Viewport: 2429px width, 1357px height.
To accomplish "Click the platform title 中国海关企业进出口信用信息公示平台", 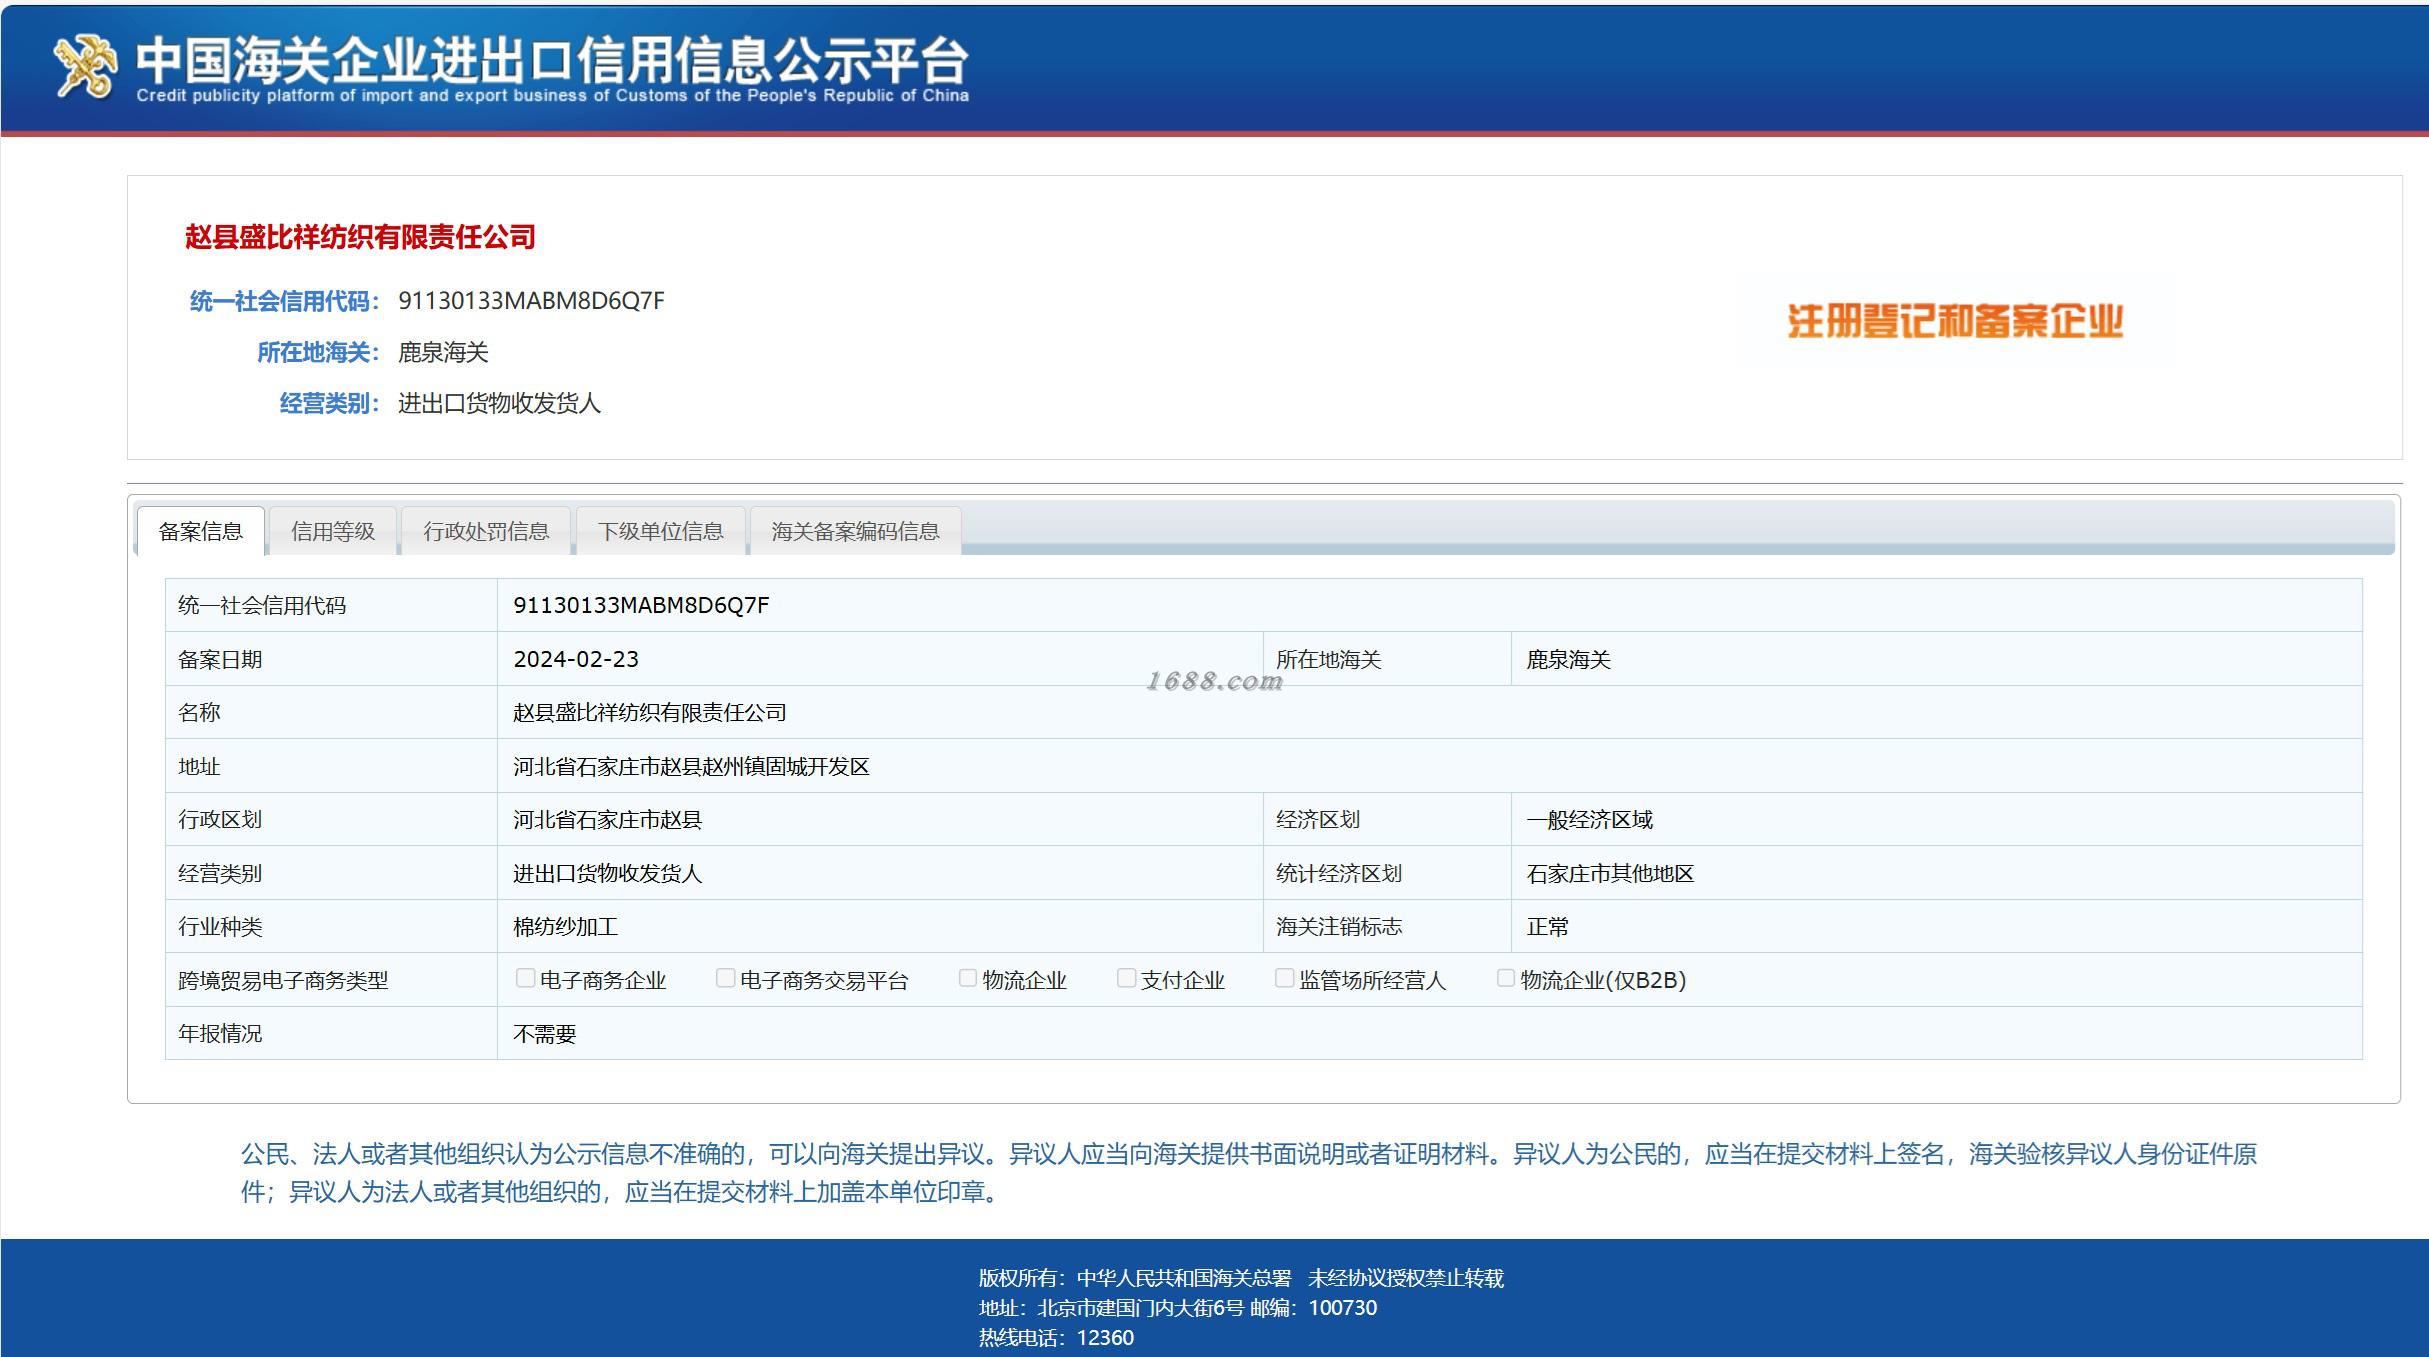I will click(552, 60).
